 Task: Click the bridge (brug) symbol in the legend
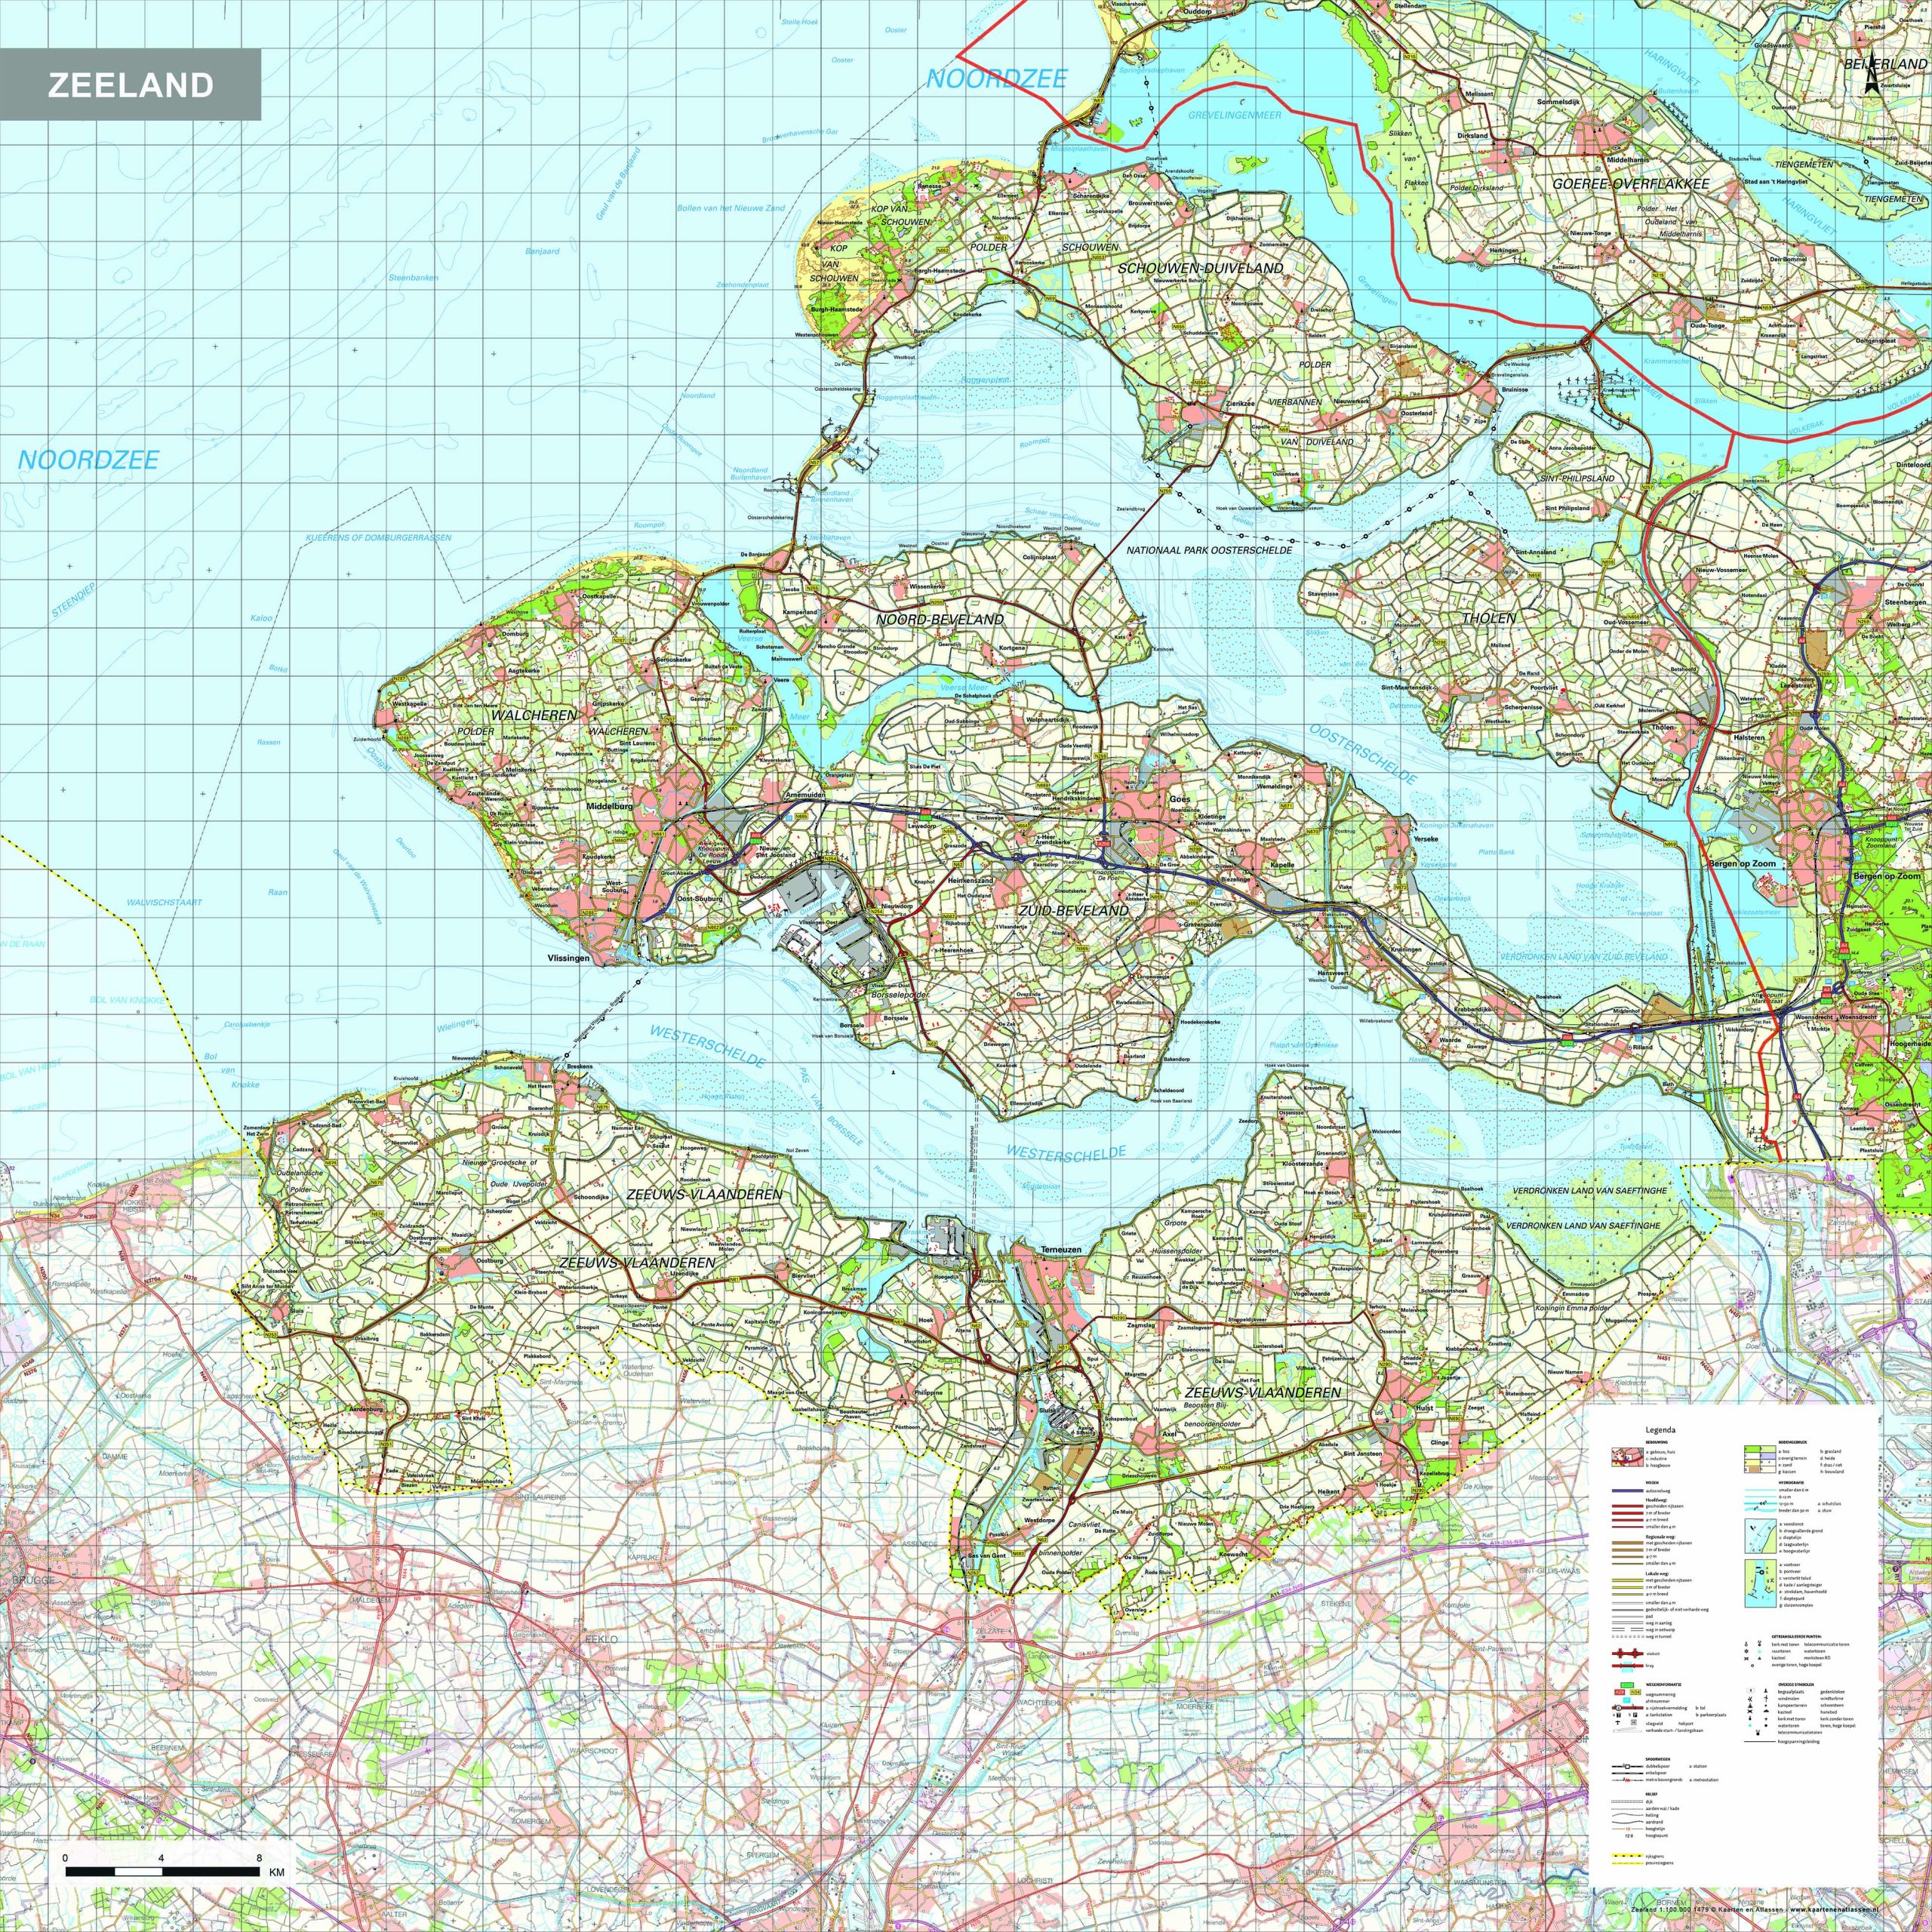pyautogui.click(x=1628, y=1666)
